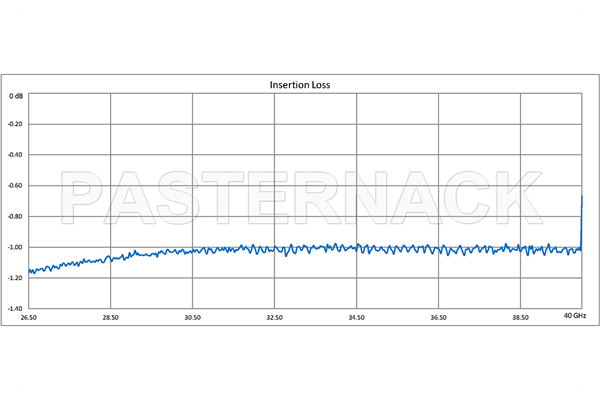The image size is (600, 400).
Task: Pick the 38.50 x-axis frequency label
Action: tap(520, 317)
